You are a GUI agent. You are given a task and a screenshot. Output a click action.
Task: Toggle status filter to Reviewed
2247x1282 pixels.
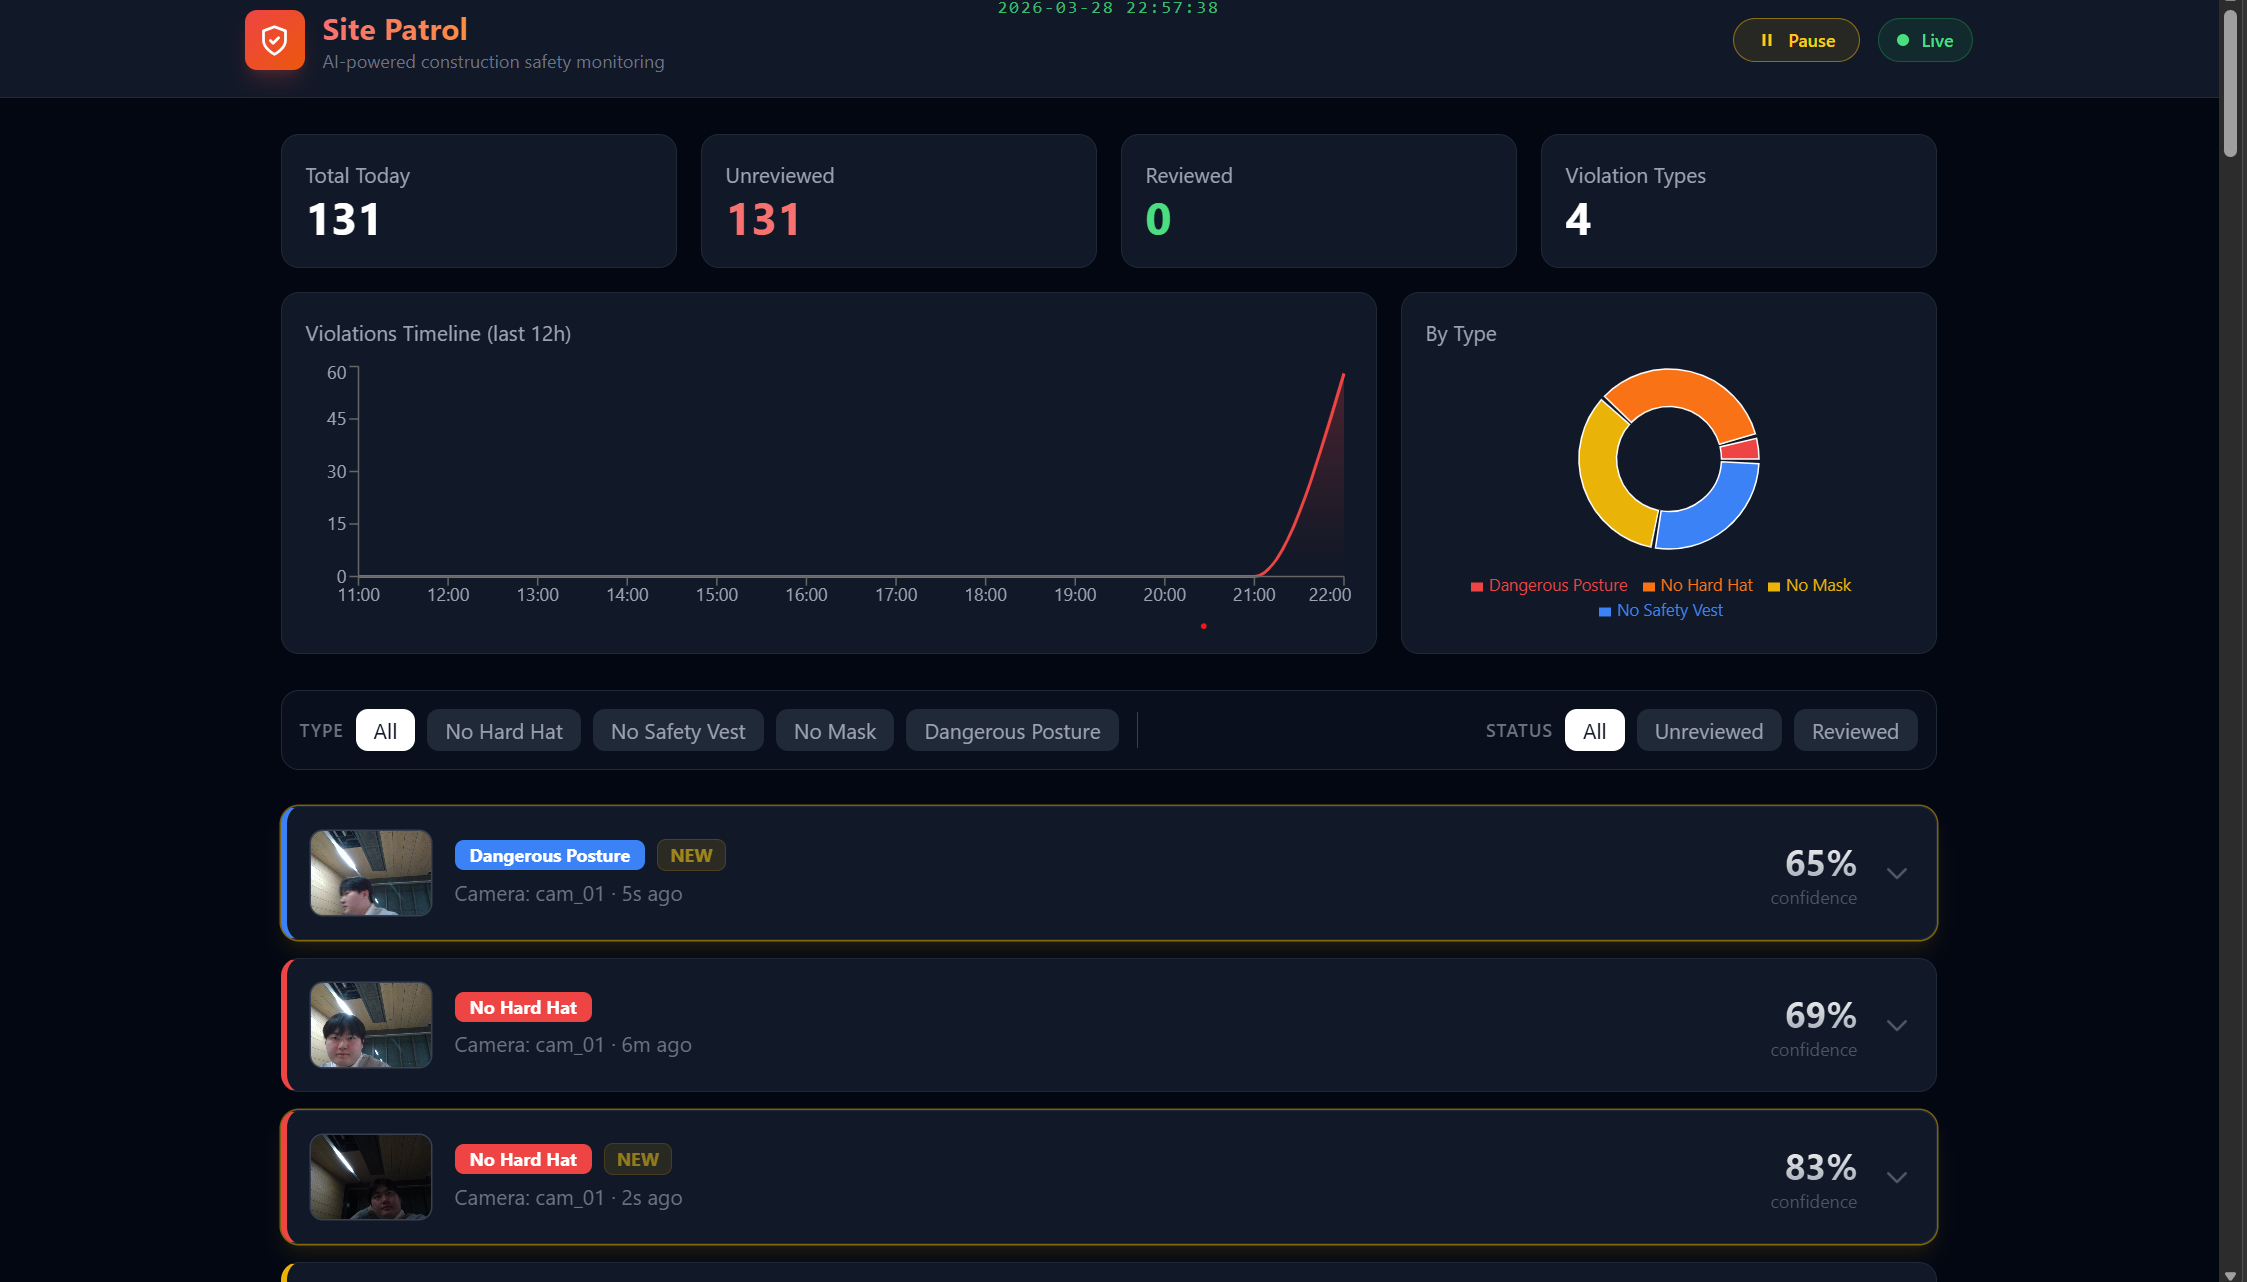click(x=1854, y=731)
